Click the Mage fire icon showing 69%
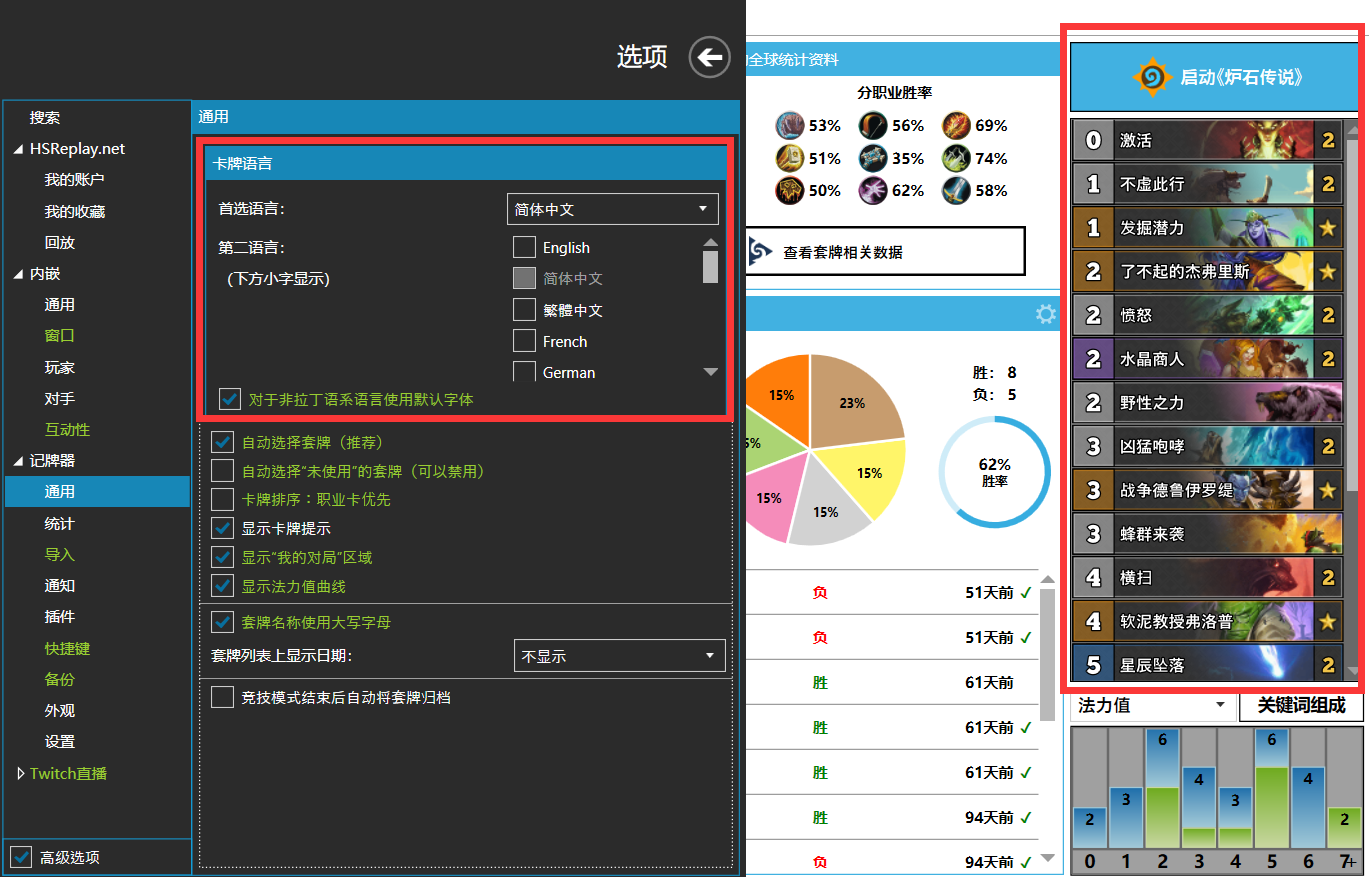This screenshot has width=1369, height=877. coord(956,126)
